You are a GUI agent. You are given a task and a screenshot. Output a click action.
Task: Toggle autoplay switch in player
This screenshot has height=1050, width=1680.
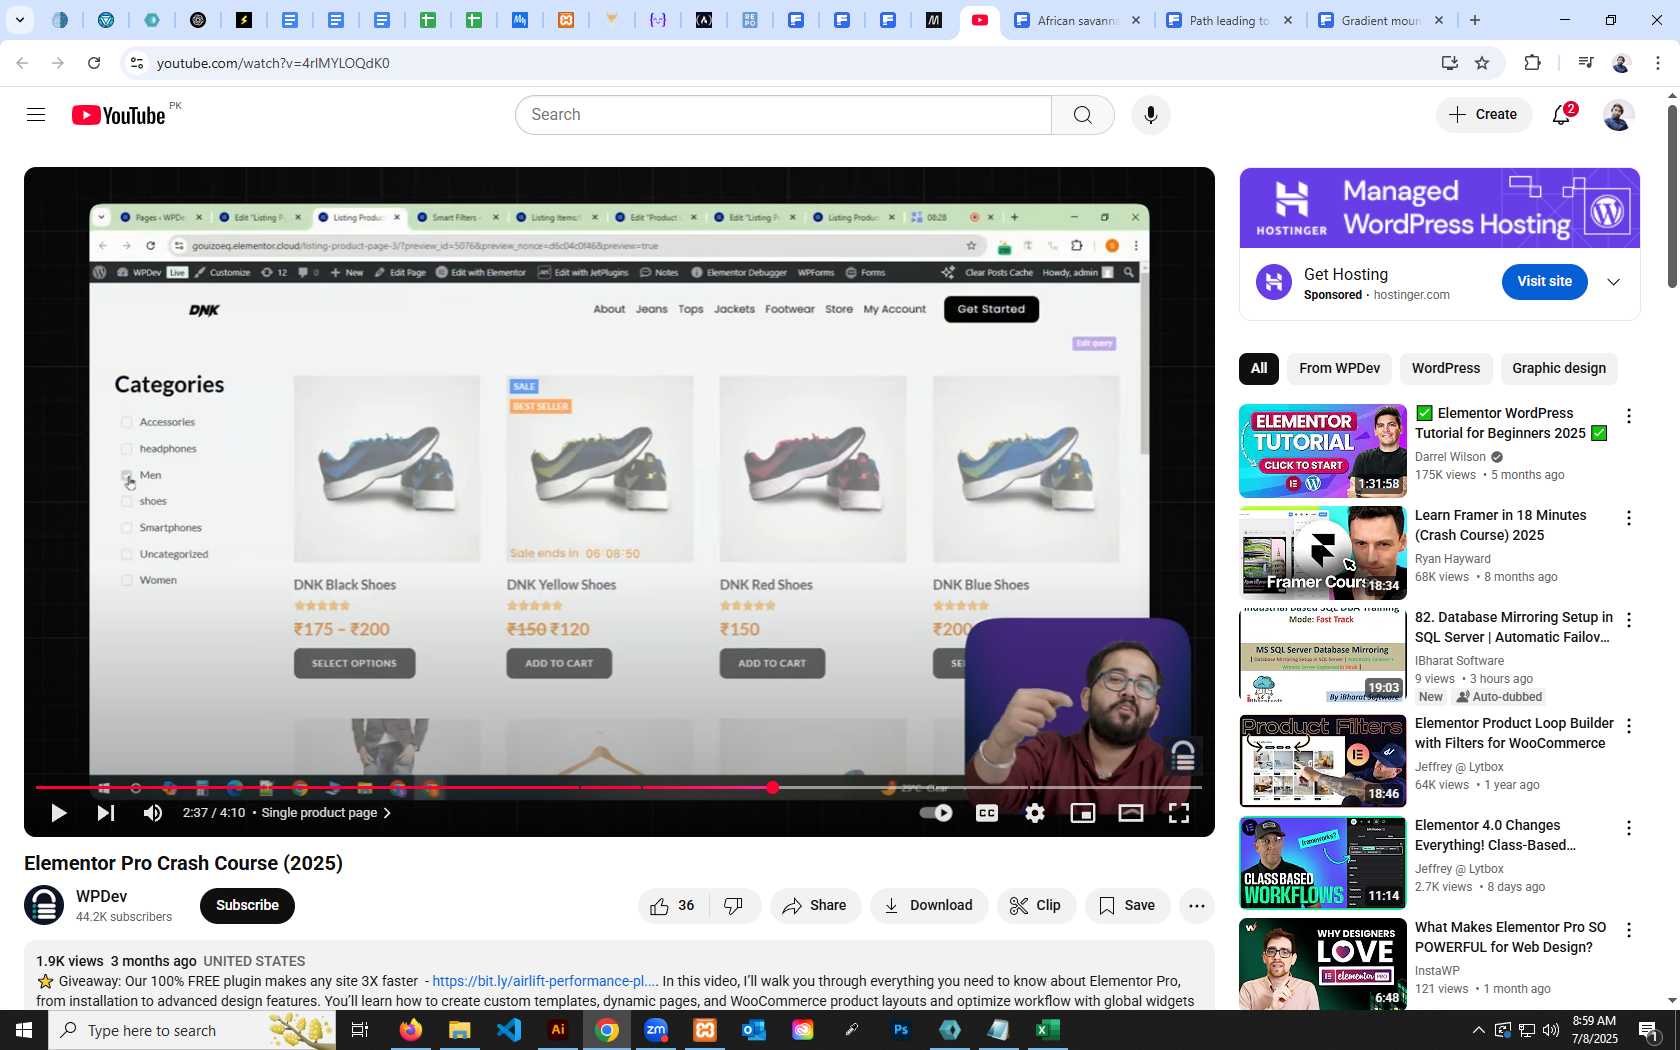[x=936, y=813]
